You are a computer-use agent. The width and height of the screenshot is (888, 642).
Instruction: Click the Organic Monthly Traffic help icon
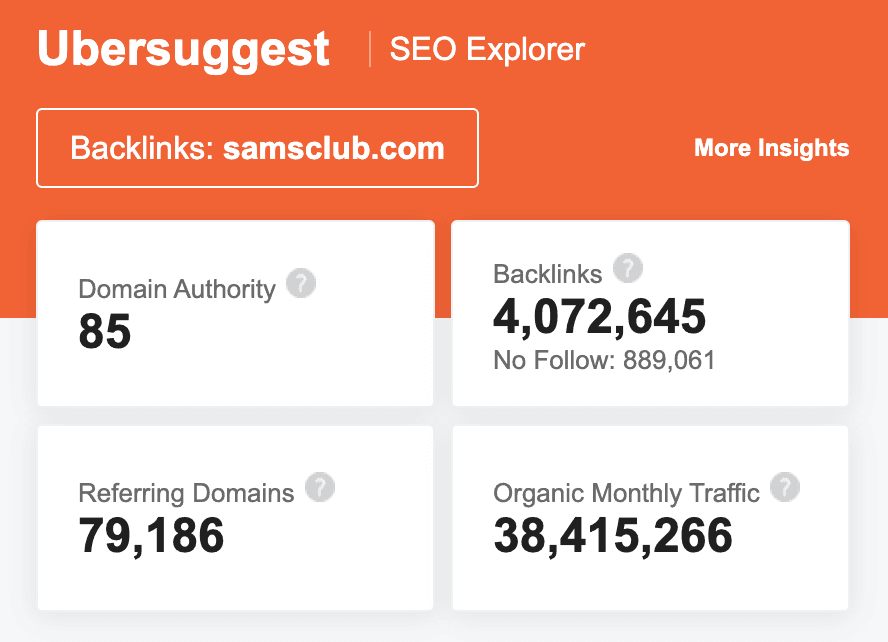pyautogui.click(x=786, y=487)
